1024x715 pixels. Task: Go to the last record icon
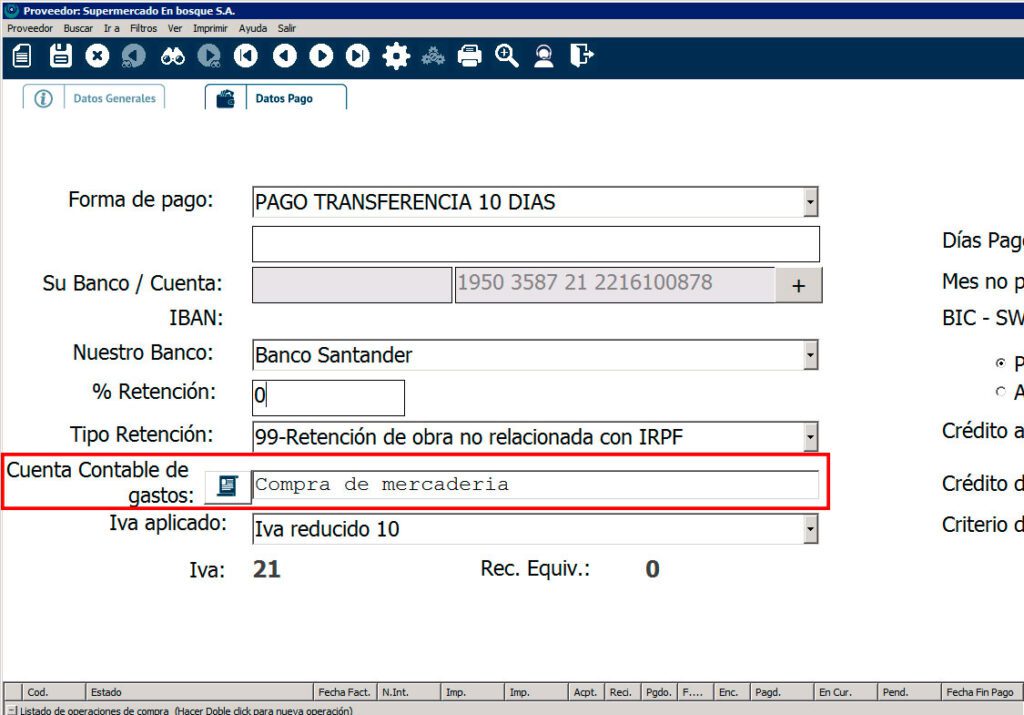point(357,57)
